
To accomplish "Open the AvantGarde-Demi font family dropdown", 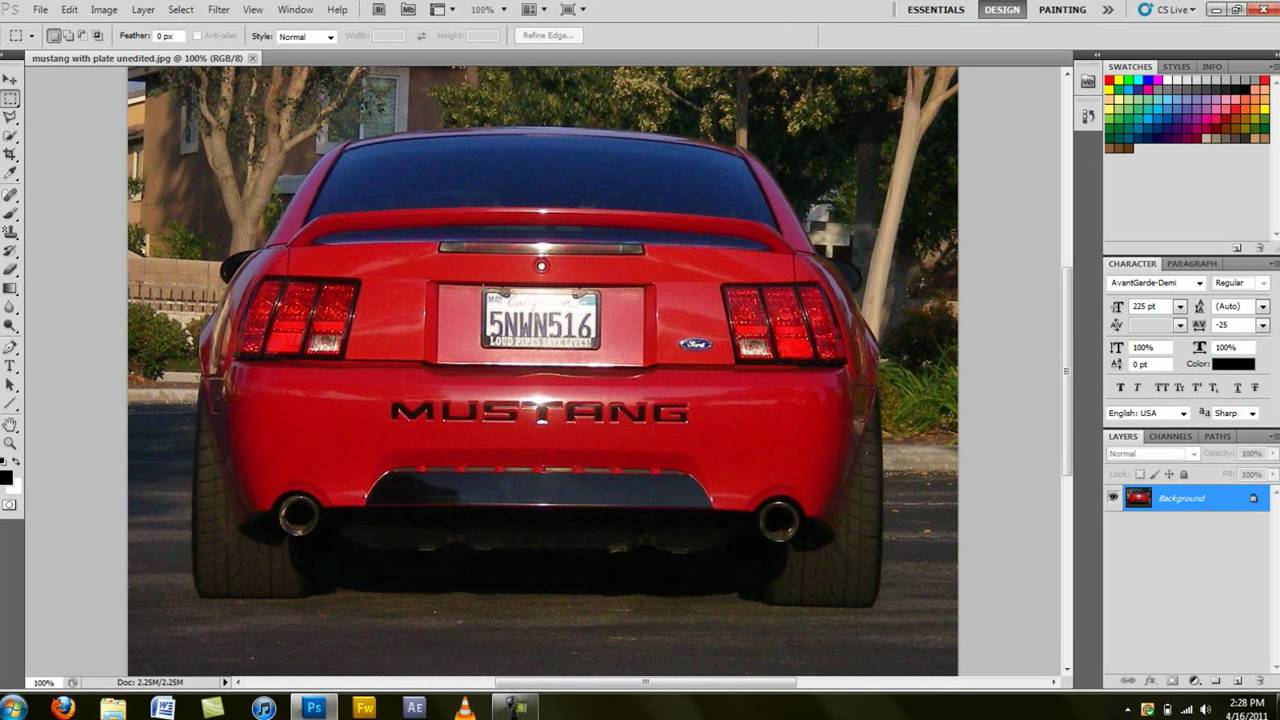I will point(1156,283).
